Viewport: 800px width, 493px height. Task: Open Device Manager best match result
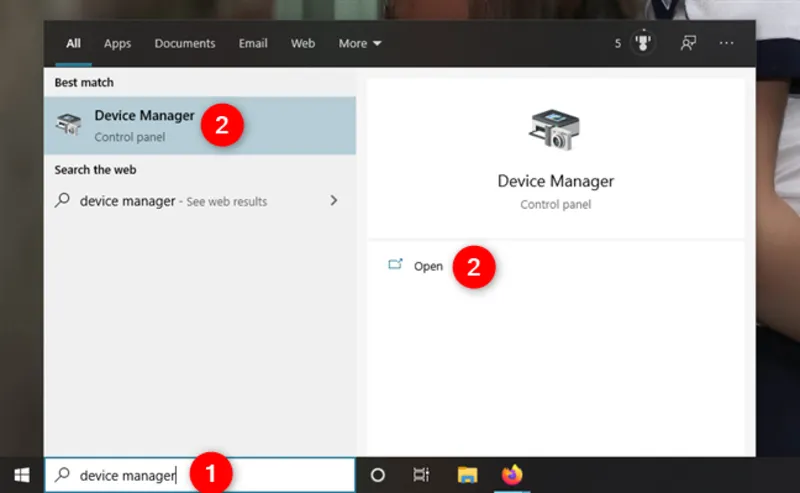pos(200,126)
